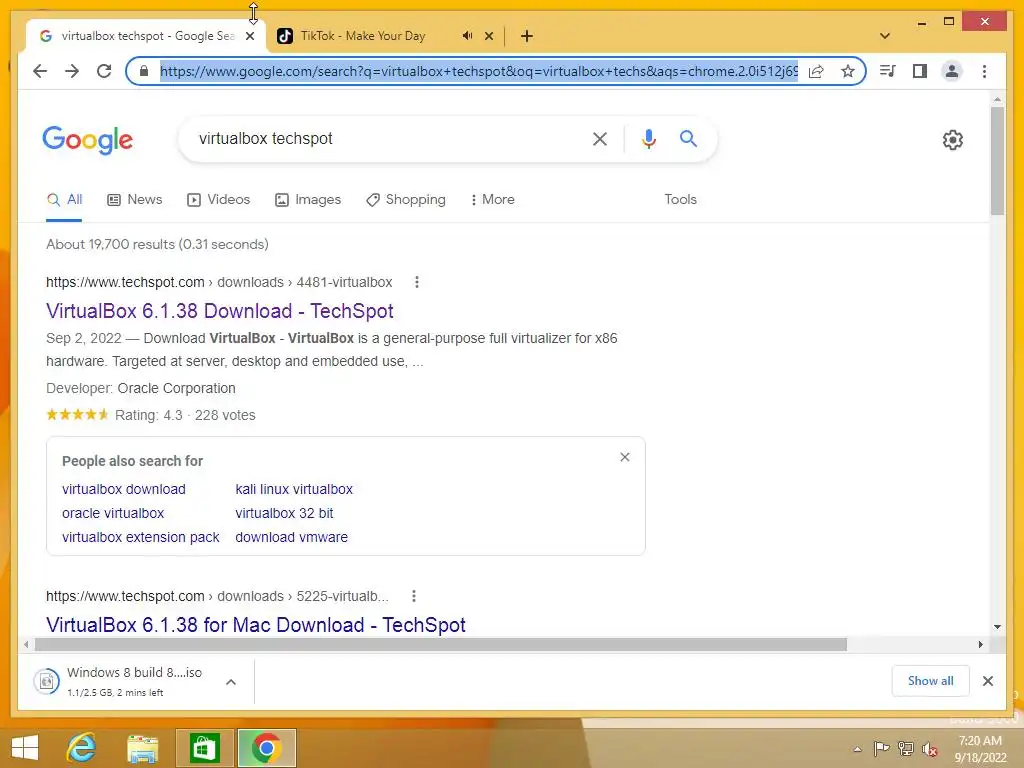The width and height of the screenshot is (1024, 768).
Task: Open options for 5225-virtualb result
Action: (413, 596)
